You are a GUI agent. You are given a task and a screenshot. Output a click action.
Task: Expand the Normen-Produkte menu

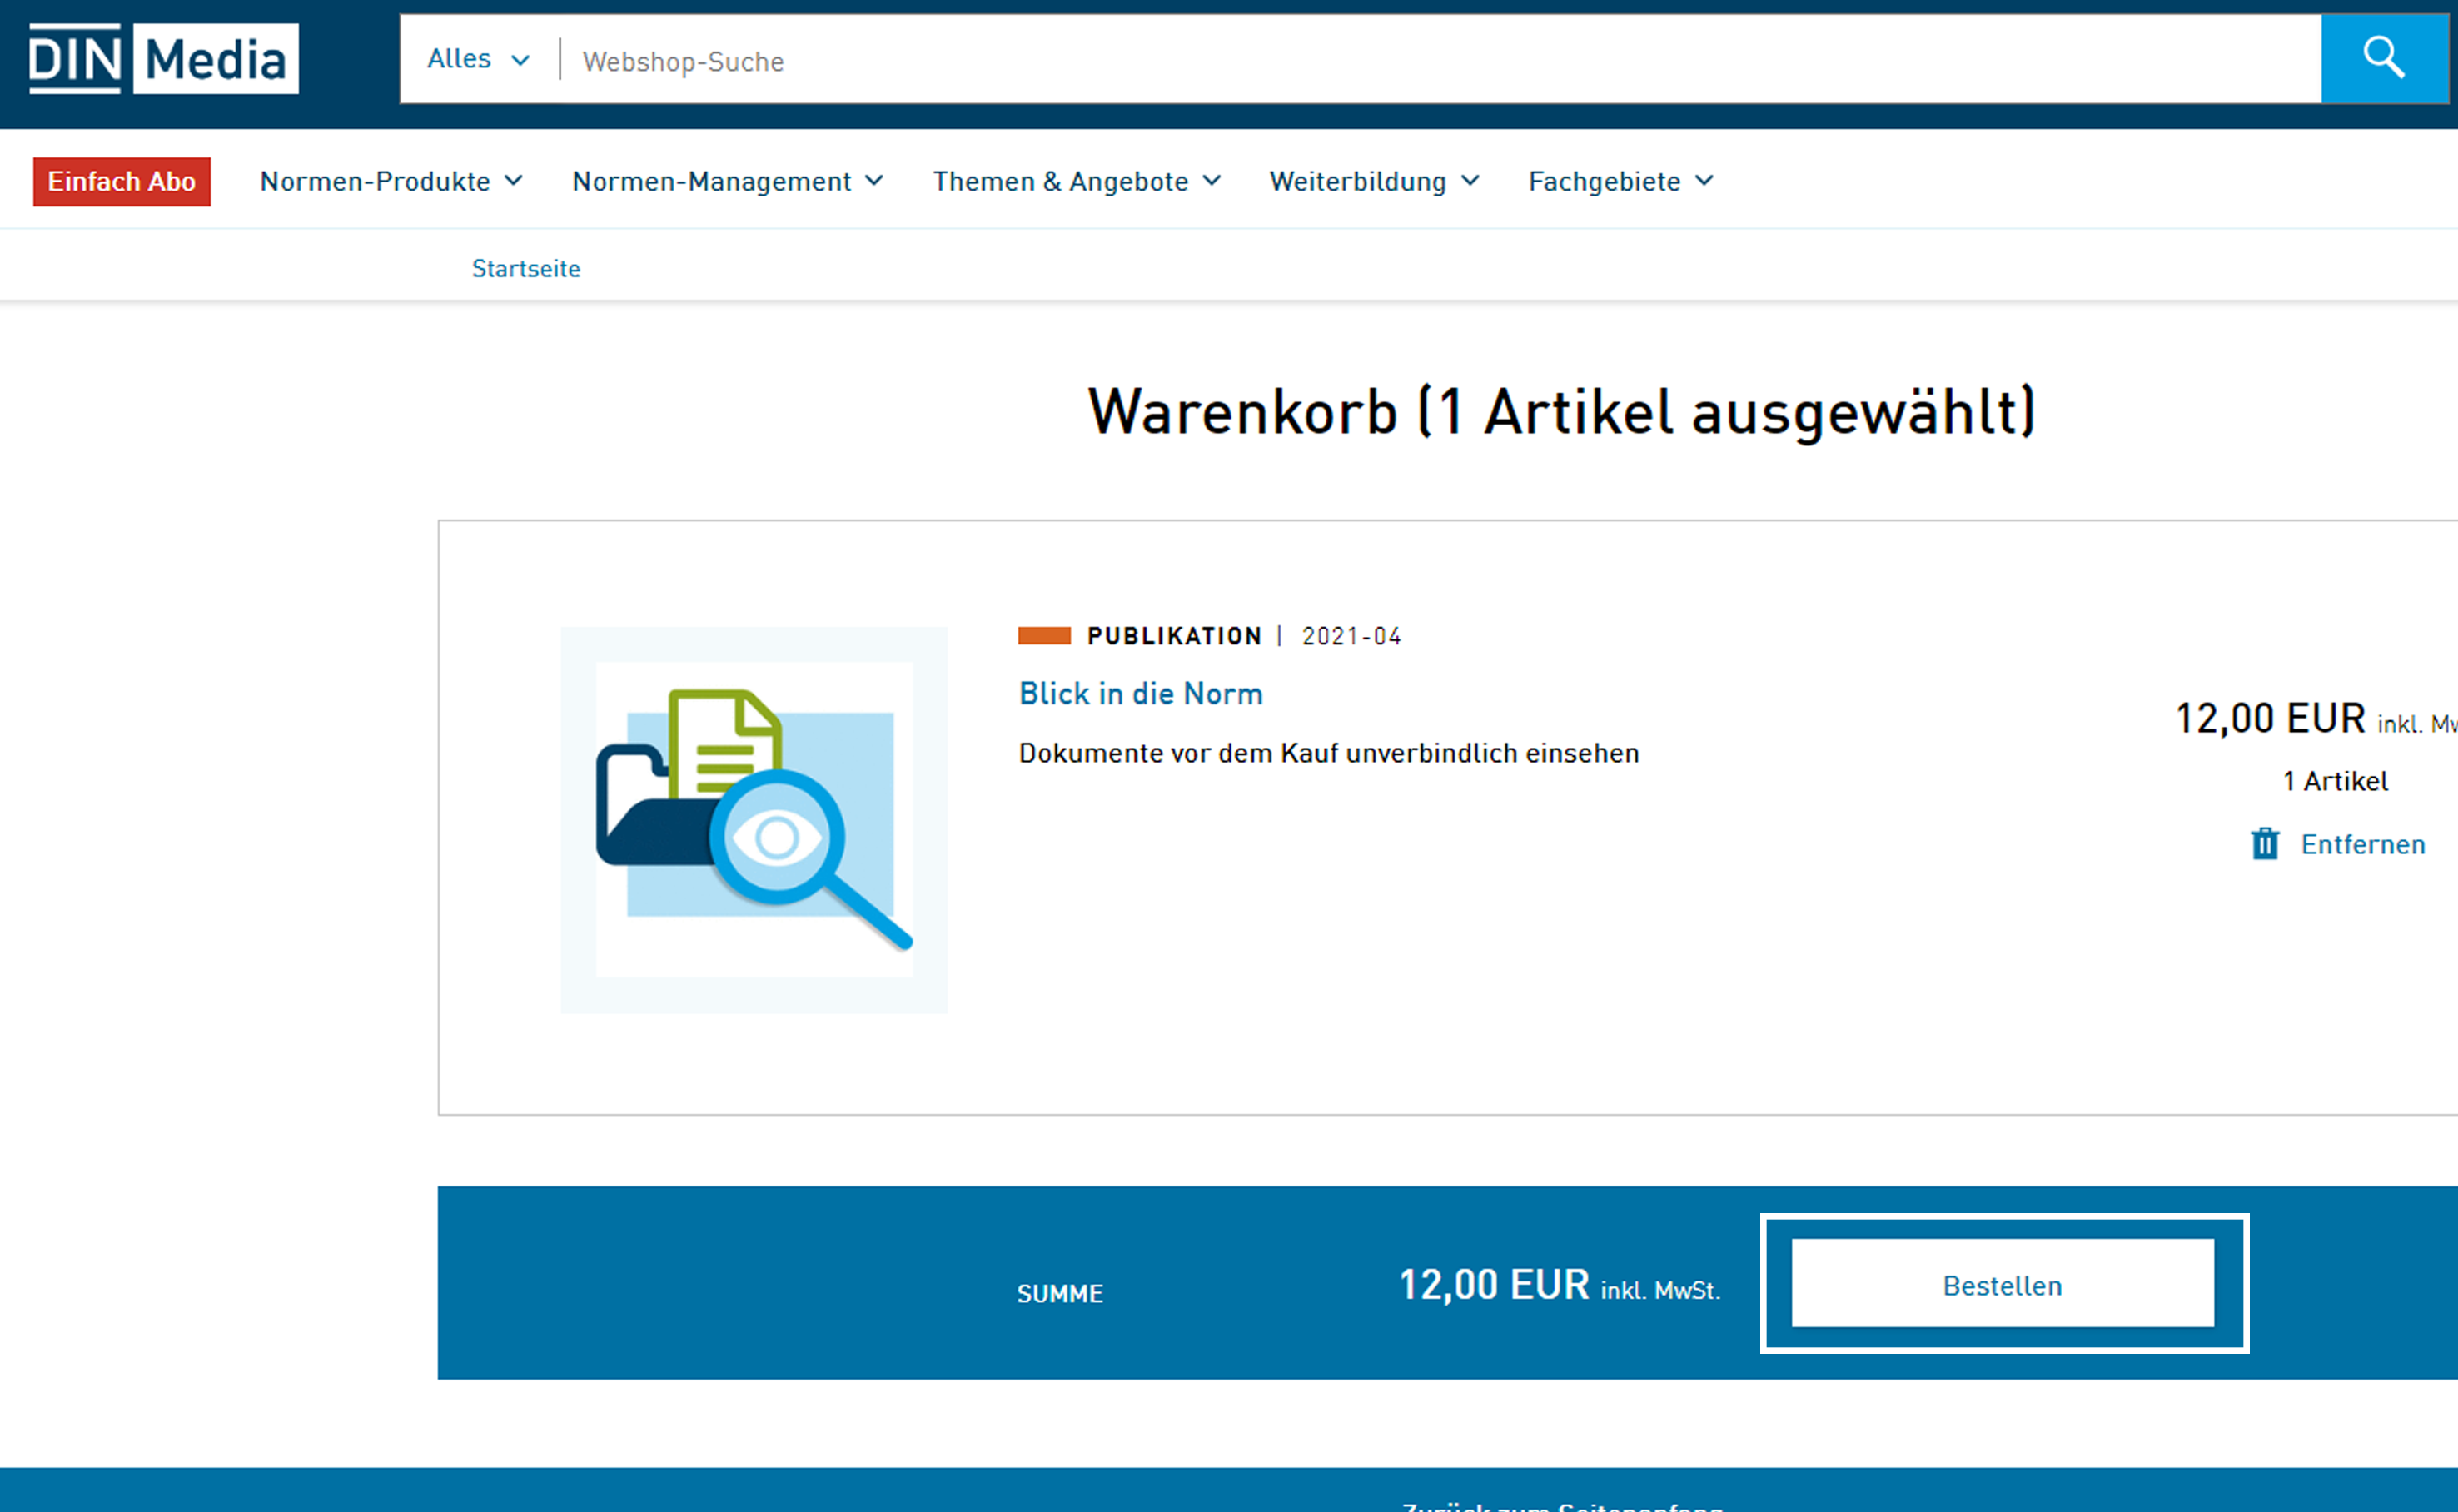click(x=391, y=181)
